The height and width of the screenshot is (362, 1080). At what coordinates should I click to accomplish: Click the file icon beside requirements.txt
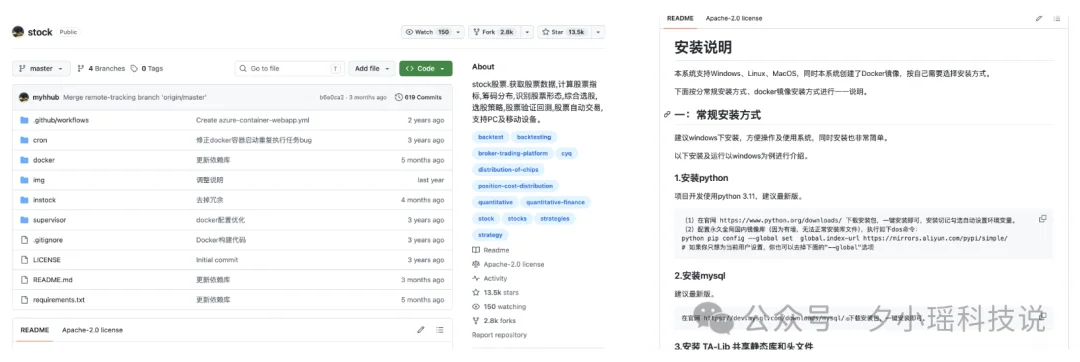[24, 300]
